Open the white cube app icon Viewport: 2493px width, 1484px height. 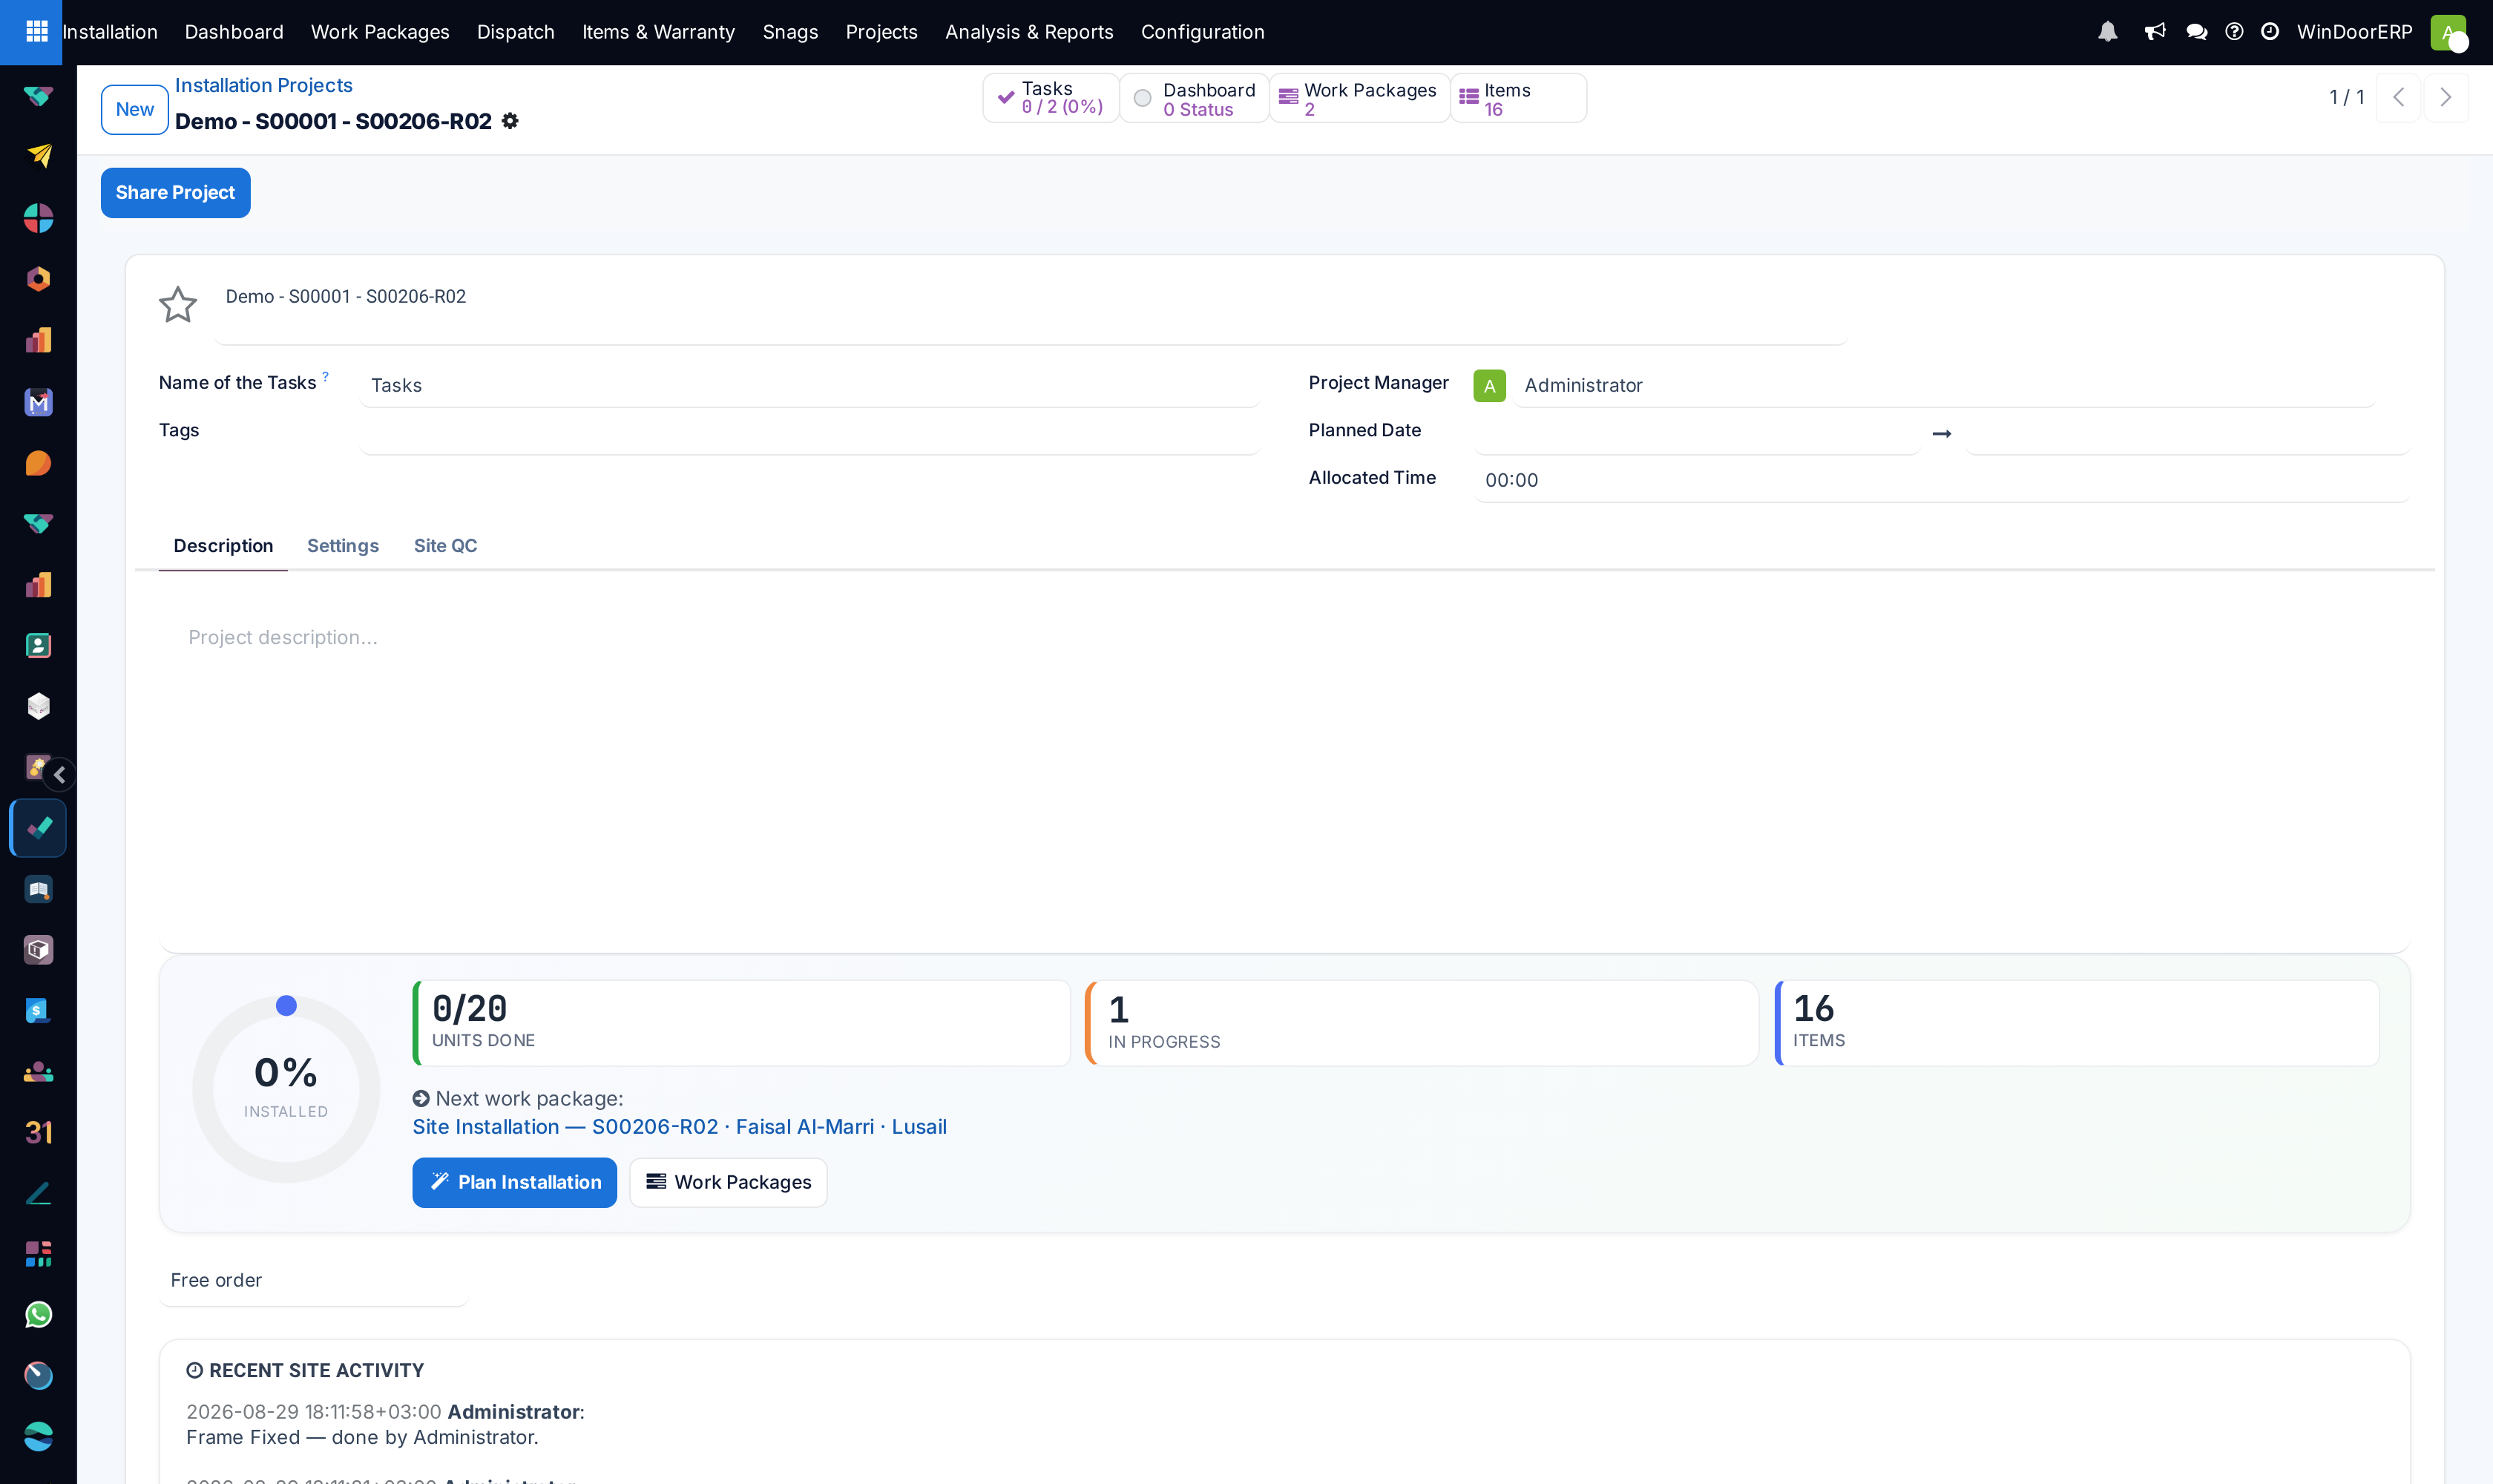[39, 706]
